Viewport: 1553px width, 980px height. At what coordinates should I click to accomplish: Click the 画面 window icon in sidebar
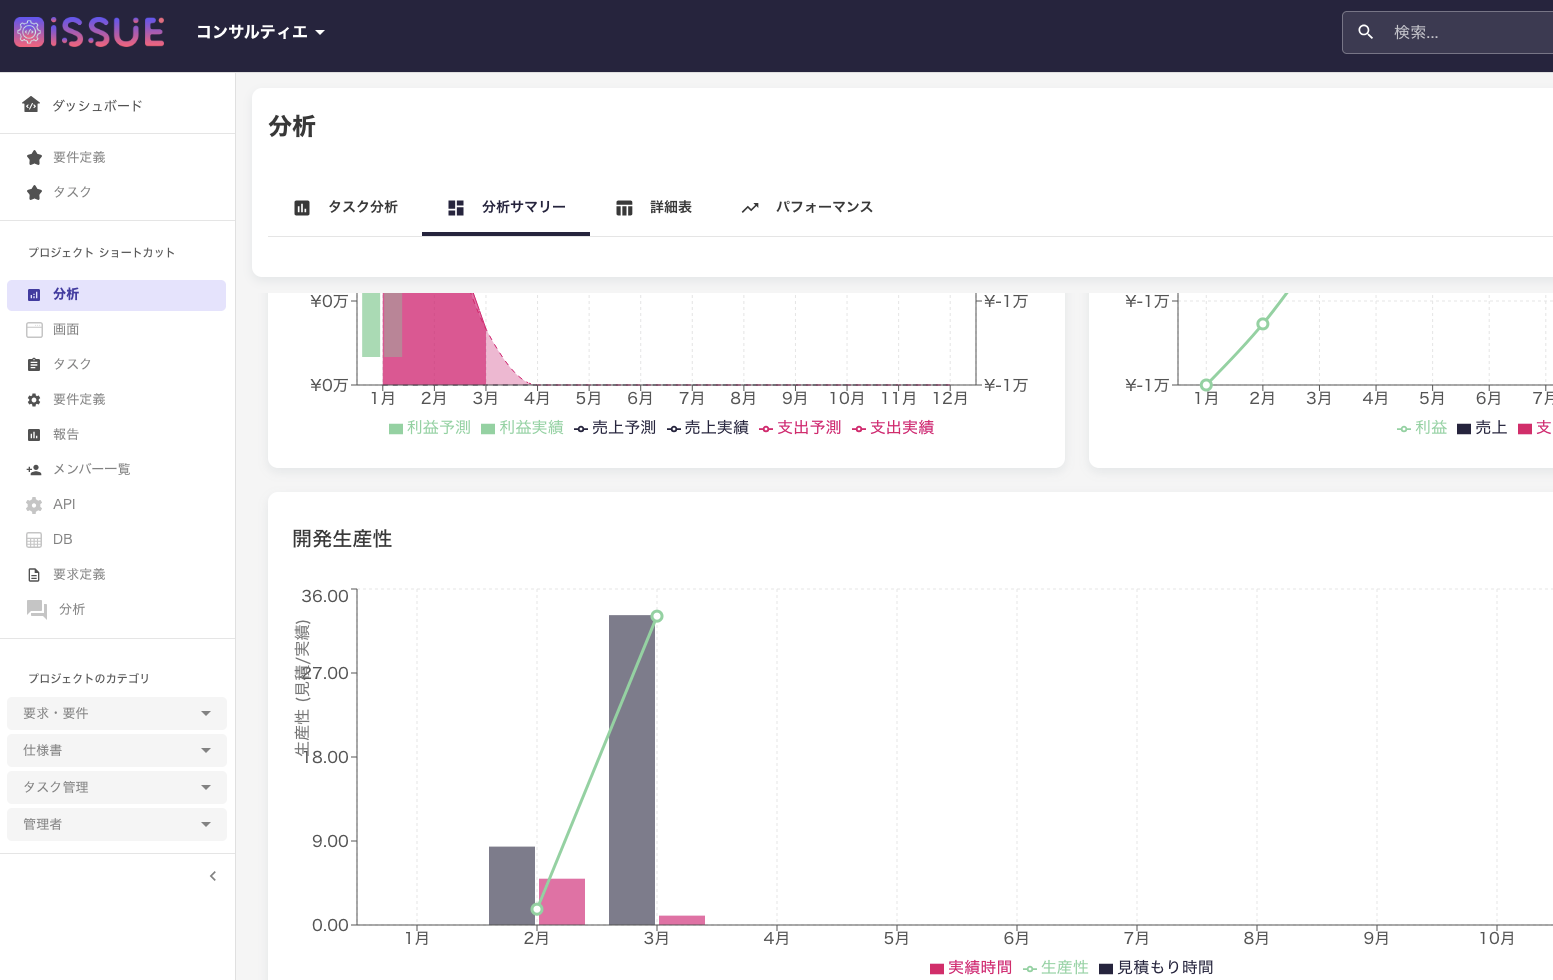34,329
